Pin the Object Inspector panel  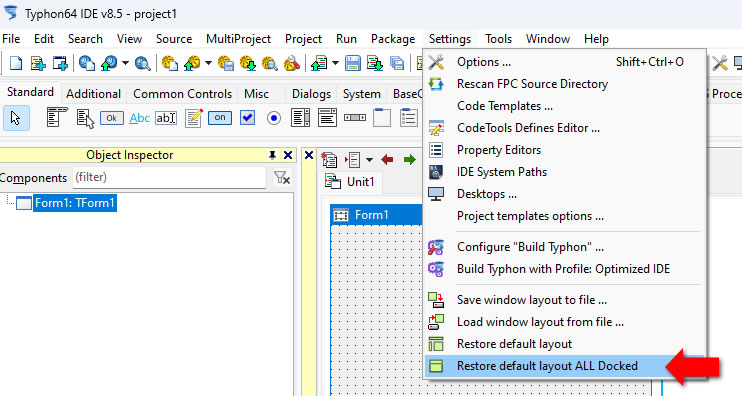pos(272,155)
